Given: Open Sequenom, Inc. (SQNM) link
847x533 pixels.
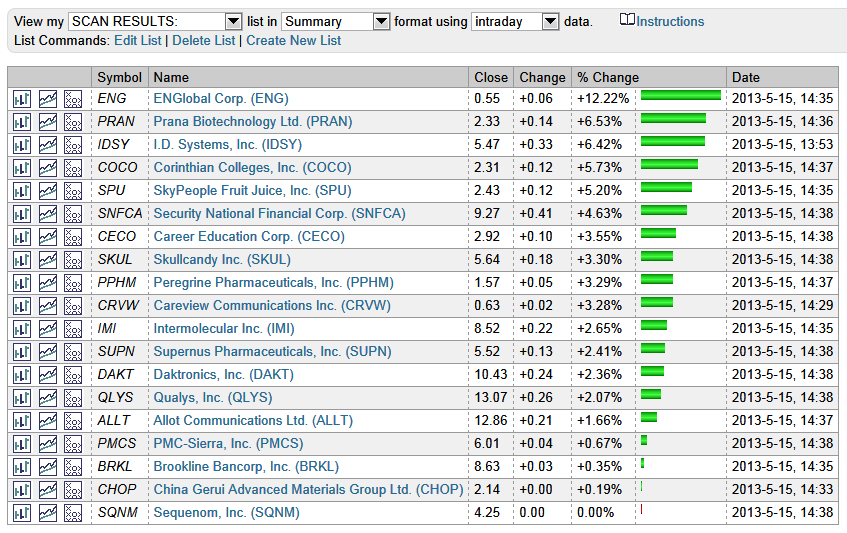Looking at the screenshot, I should [226, 512].
